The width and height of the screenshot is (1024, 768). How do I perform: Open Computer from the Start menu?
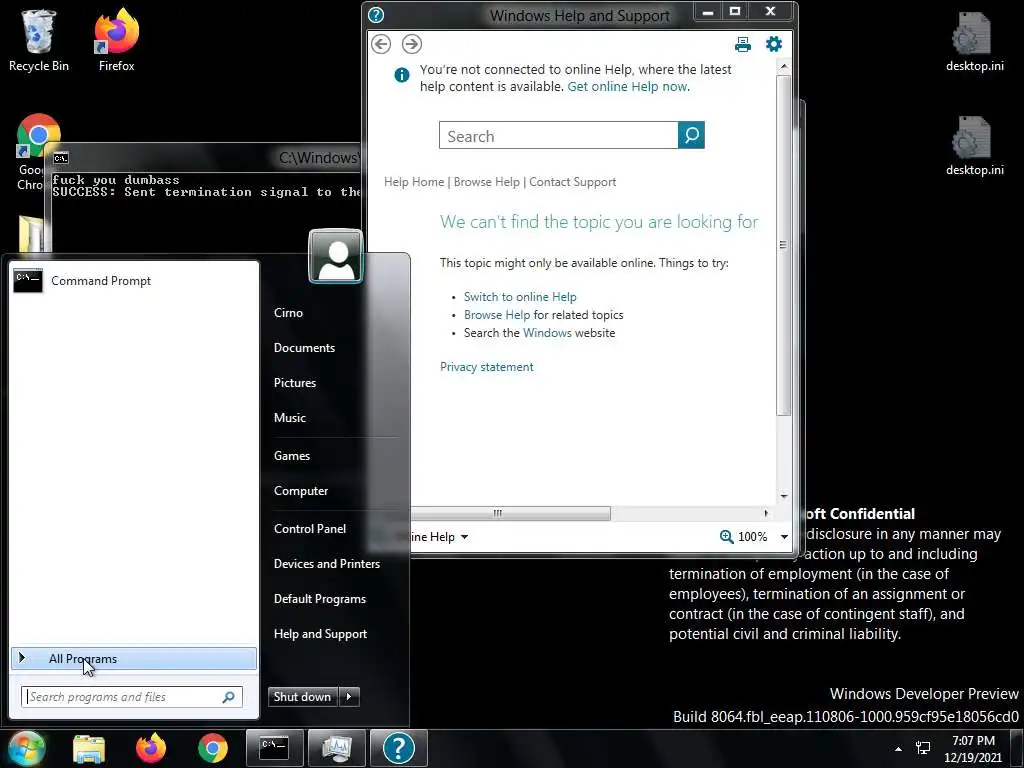click(x=301, y=490)
